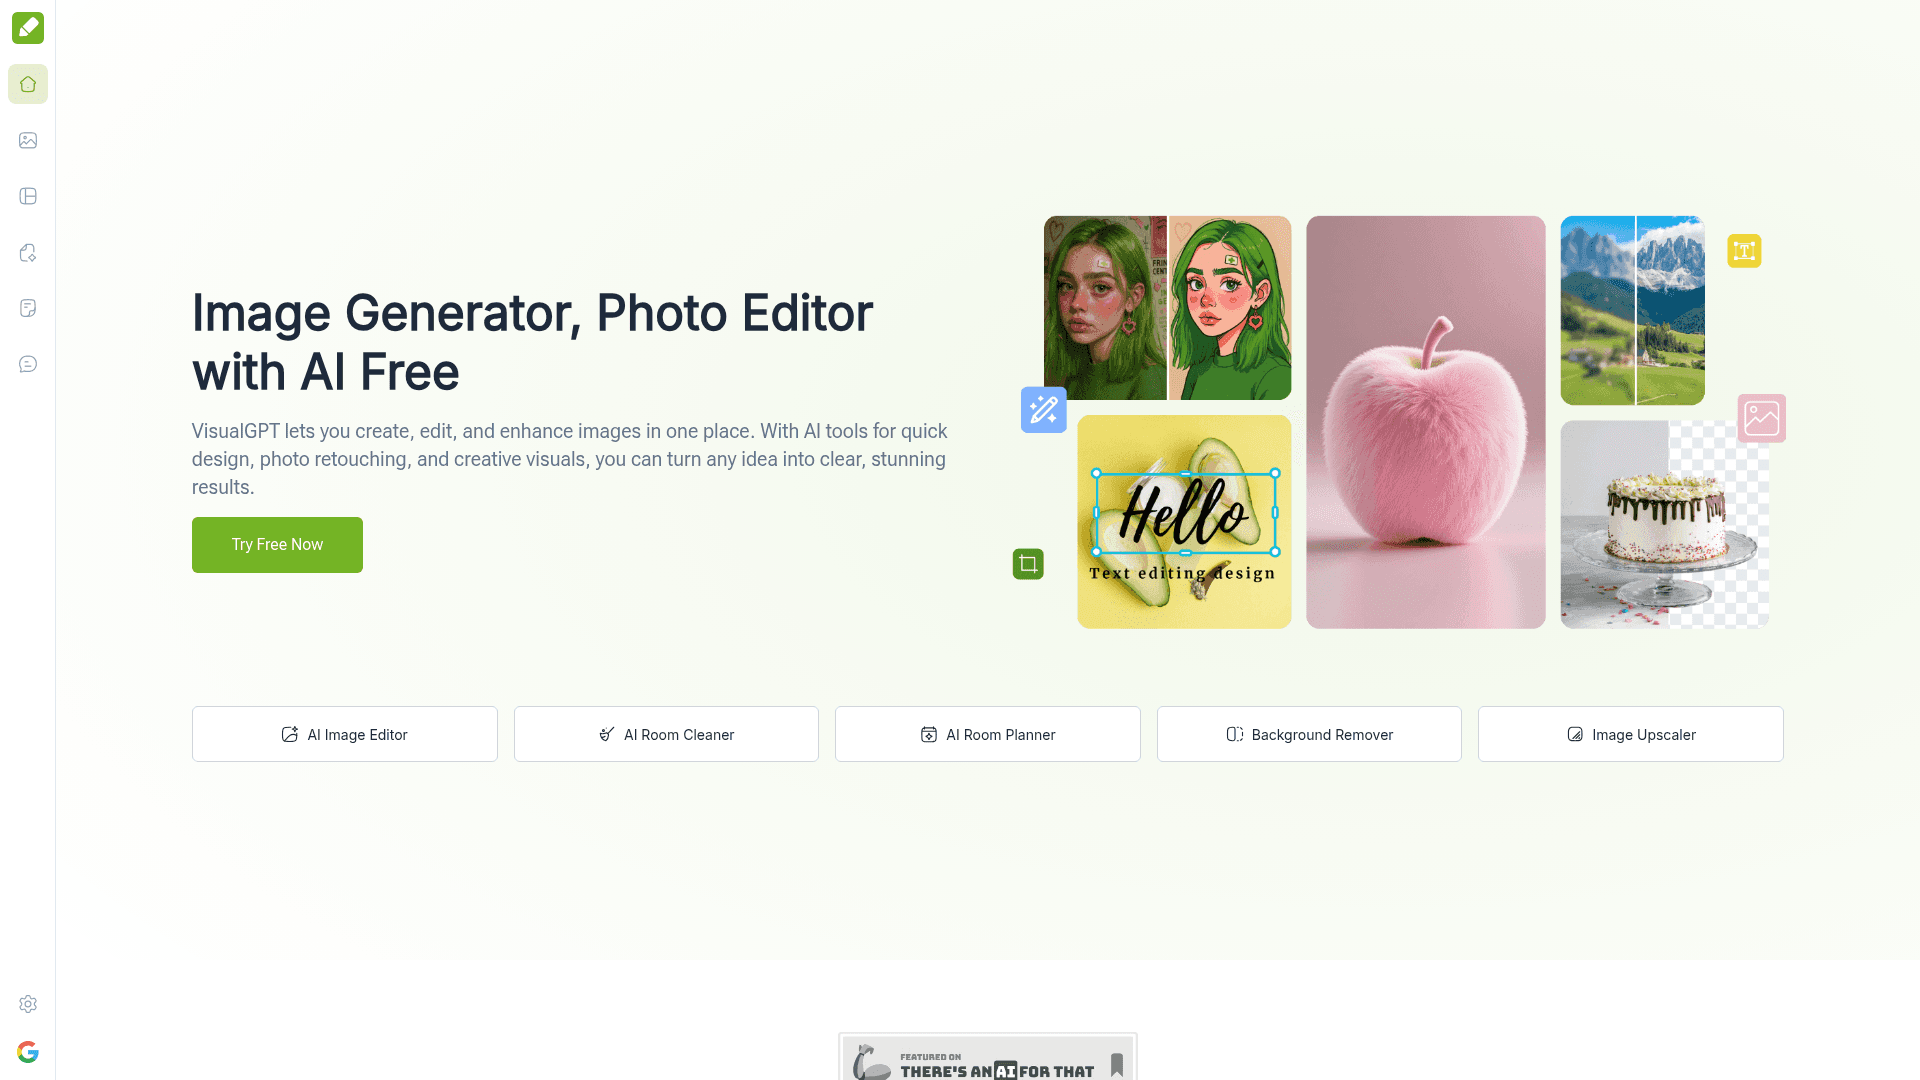Launch the Image Upscaler tool
Image resolution: width=1920 pixels, height=1080 pixels.
tap(1630, 734)
